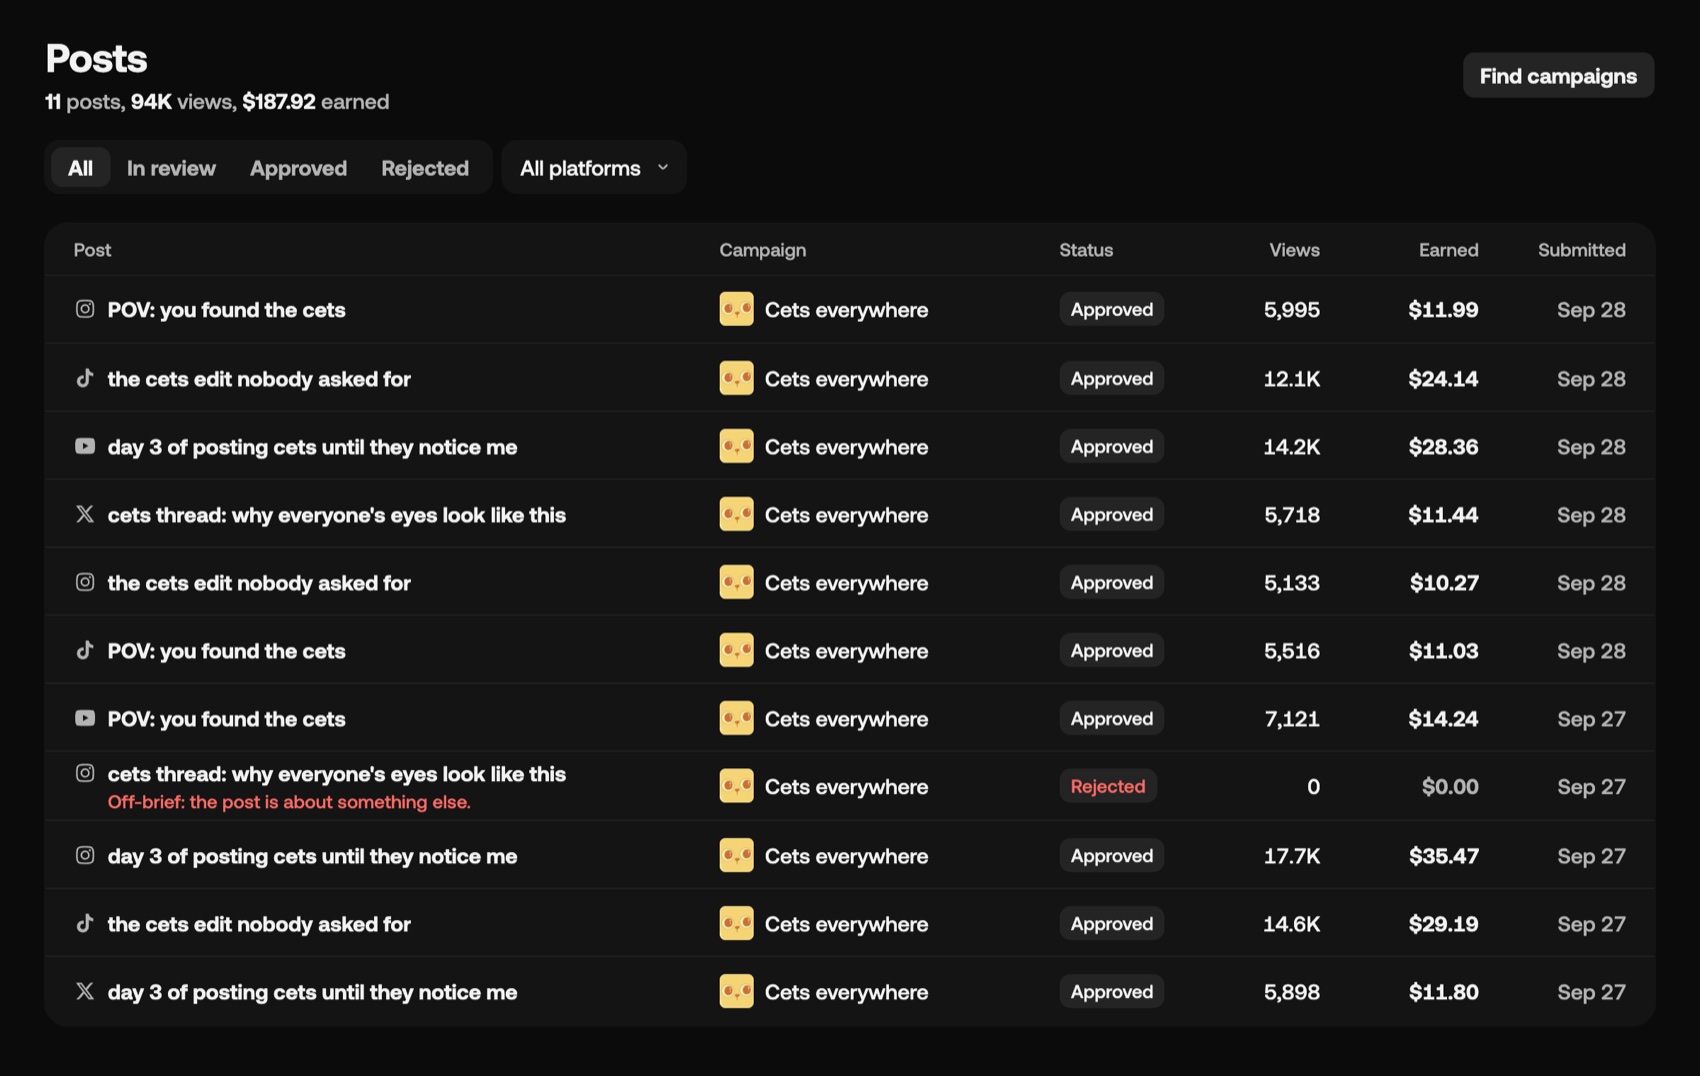Click the TikTok icon beside the 5,516-views post
This screenshot has height=1076, width=1700.
tap(85, 650)
